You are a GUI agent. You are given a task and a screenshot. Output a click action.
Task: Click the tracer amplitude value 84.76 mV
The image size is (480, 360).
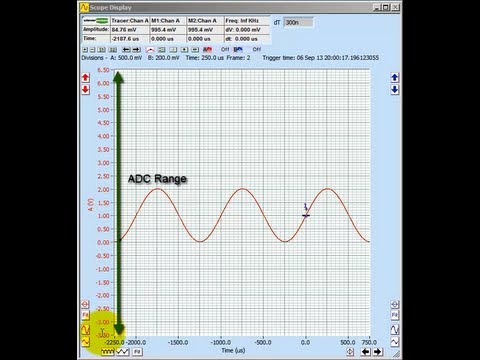click(130, 30)
